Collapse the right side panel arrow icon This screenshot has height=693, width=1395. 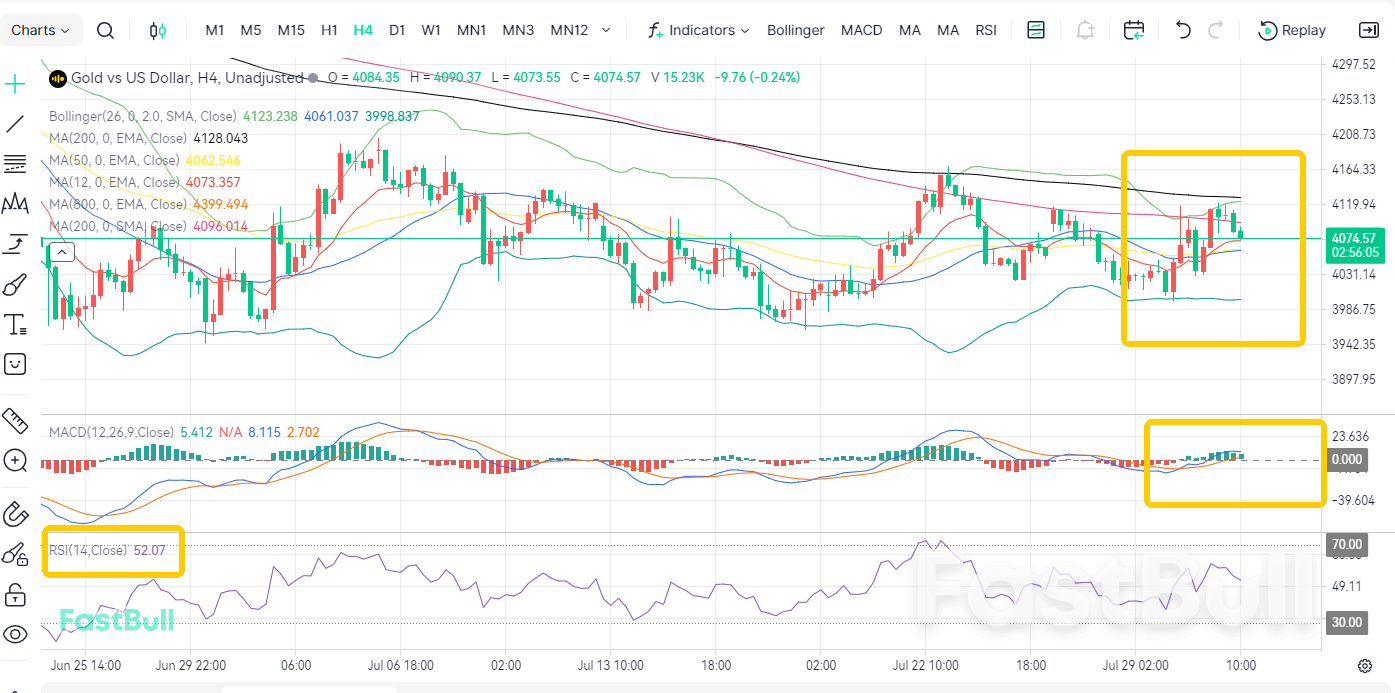(x=1368, y=30)
